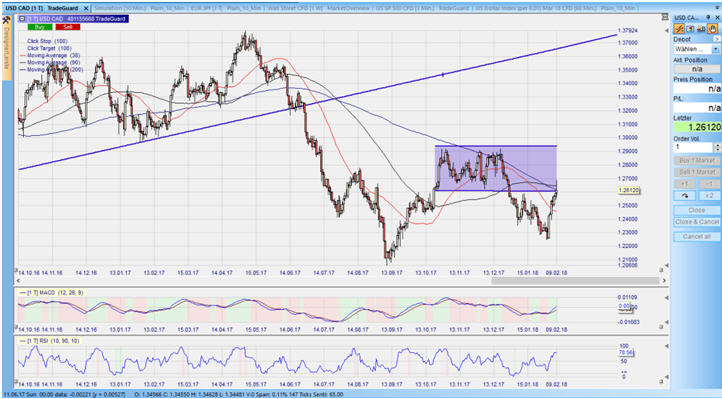Click the 09.02.18 date label on main chart
The image size is (722, 399).
556,273
